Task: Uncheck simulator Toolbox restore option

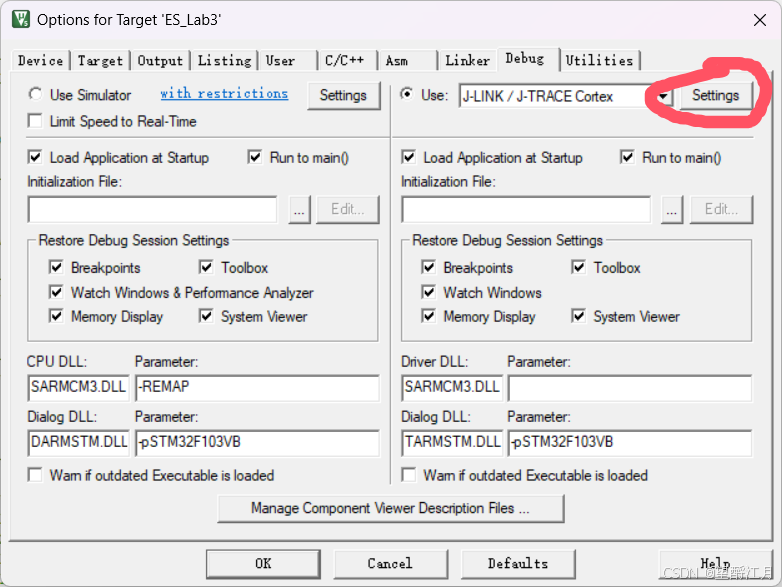Action: 206,267
